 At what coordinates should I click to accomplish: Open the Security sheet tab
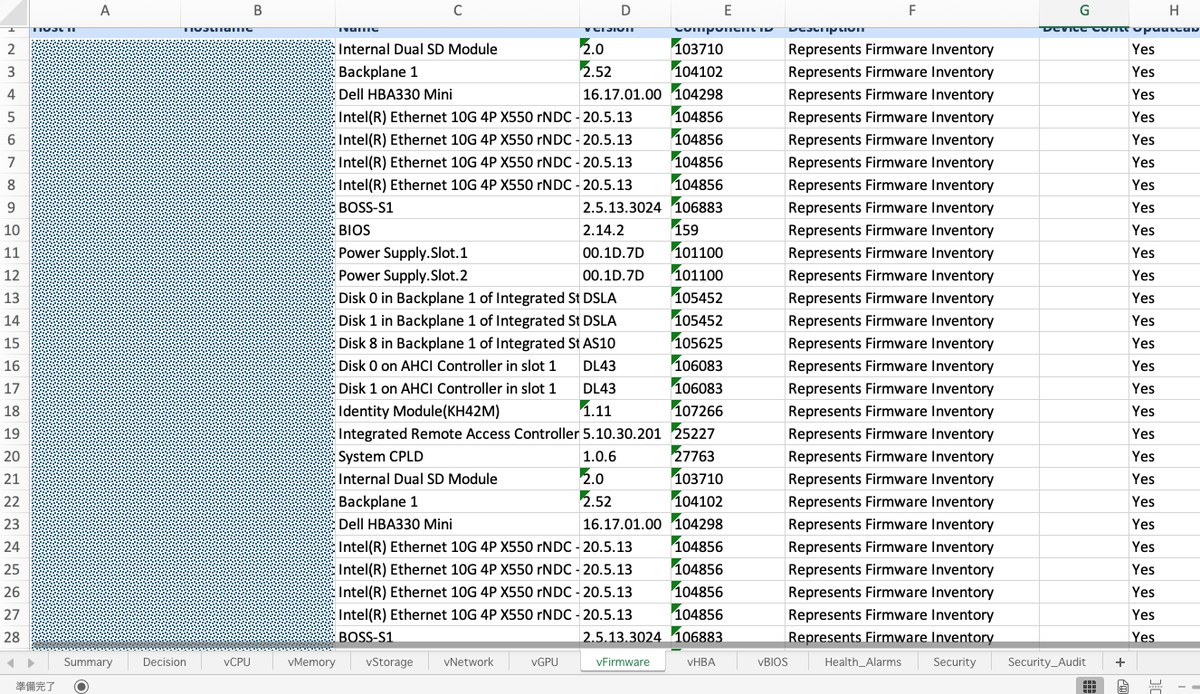pos(954,662)
